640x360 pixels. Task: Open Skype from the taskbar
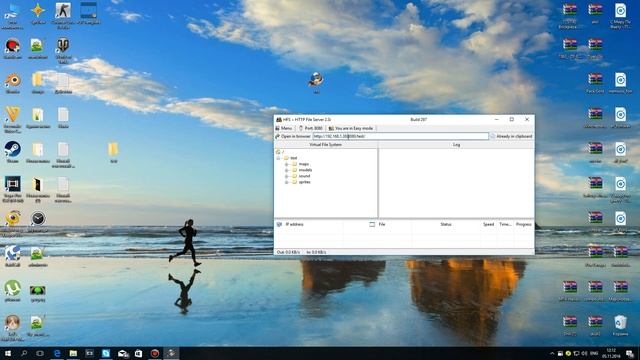pos(106,353)
